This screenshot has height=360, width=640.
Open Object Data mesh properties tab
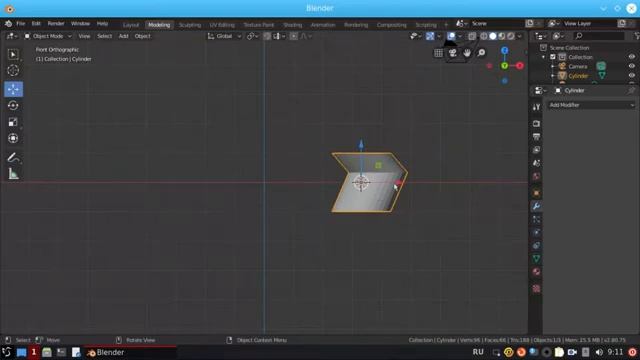(x=536, y=259)
